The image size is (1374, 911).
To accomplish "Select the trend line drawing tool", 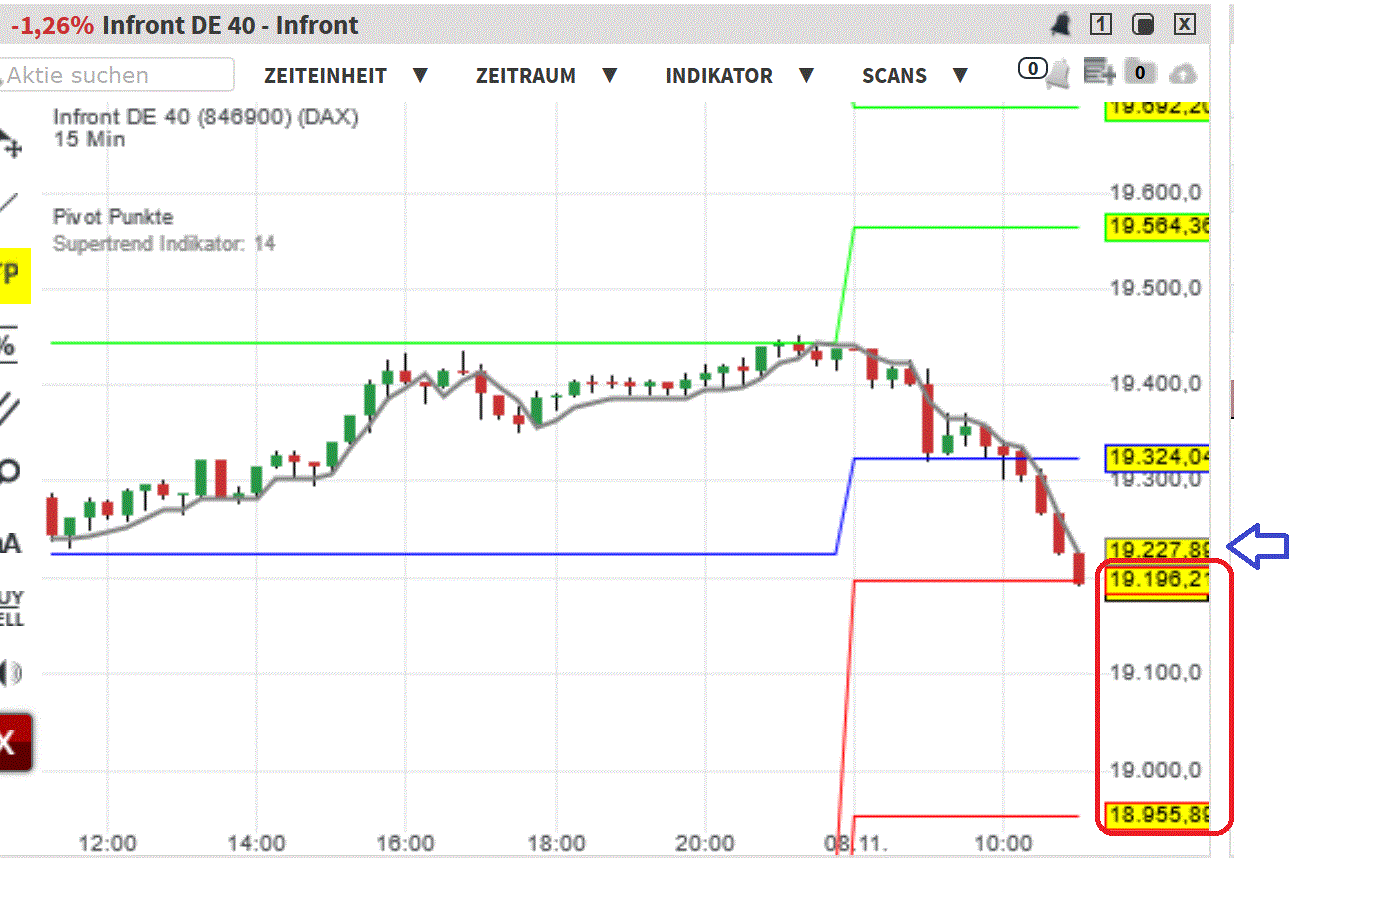I will coord(9,203).
